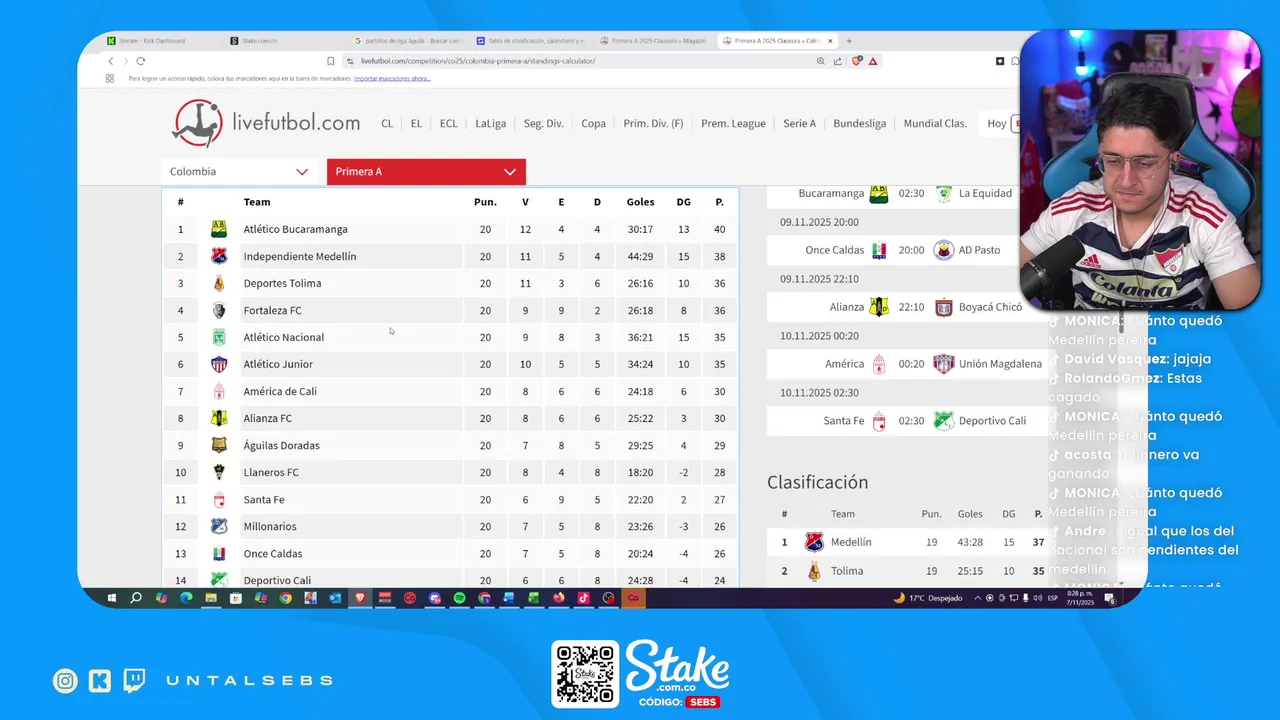Click the Deportivo Cali crest in the fixtures list
The height and width of the screenshot is (720, 1280).
(x=944, y=421)
